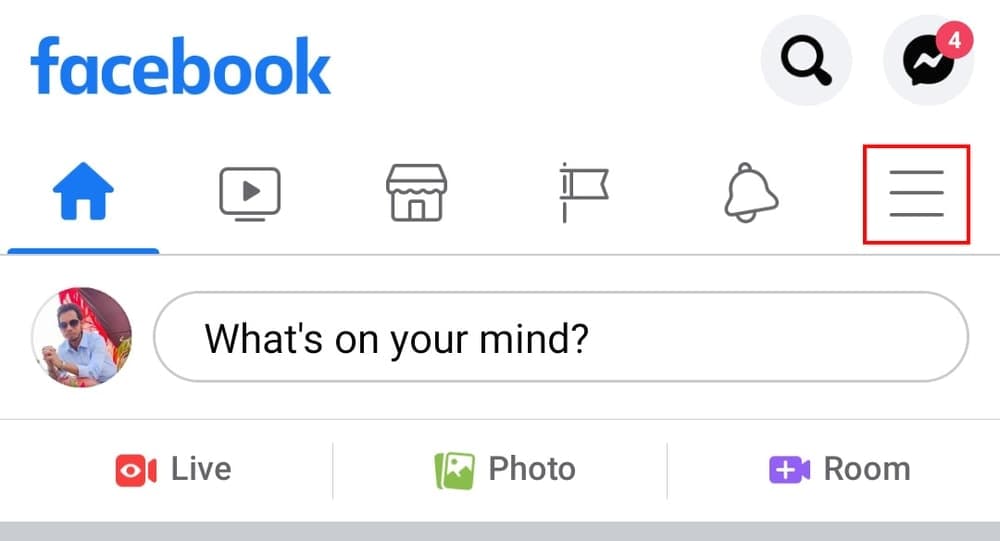Expand the hamburger menu

(916, 193)
